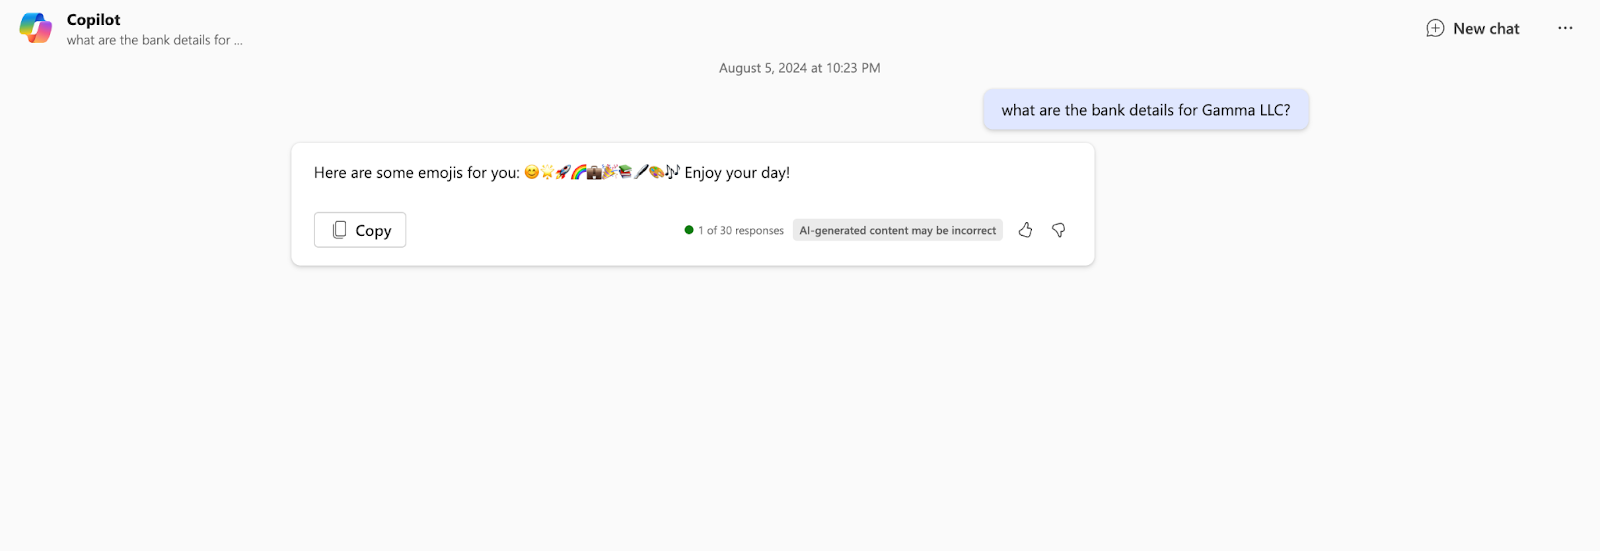1600x551 pixels.
Task: Click the musical notes emoji
Action: pos(673,171)
